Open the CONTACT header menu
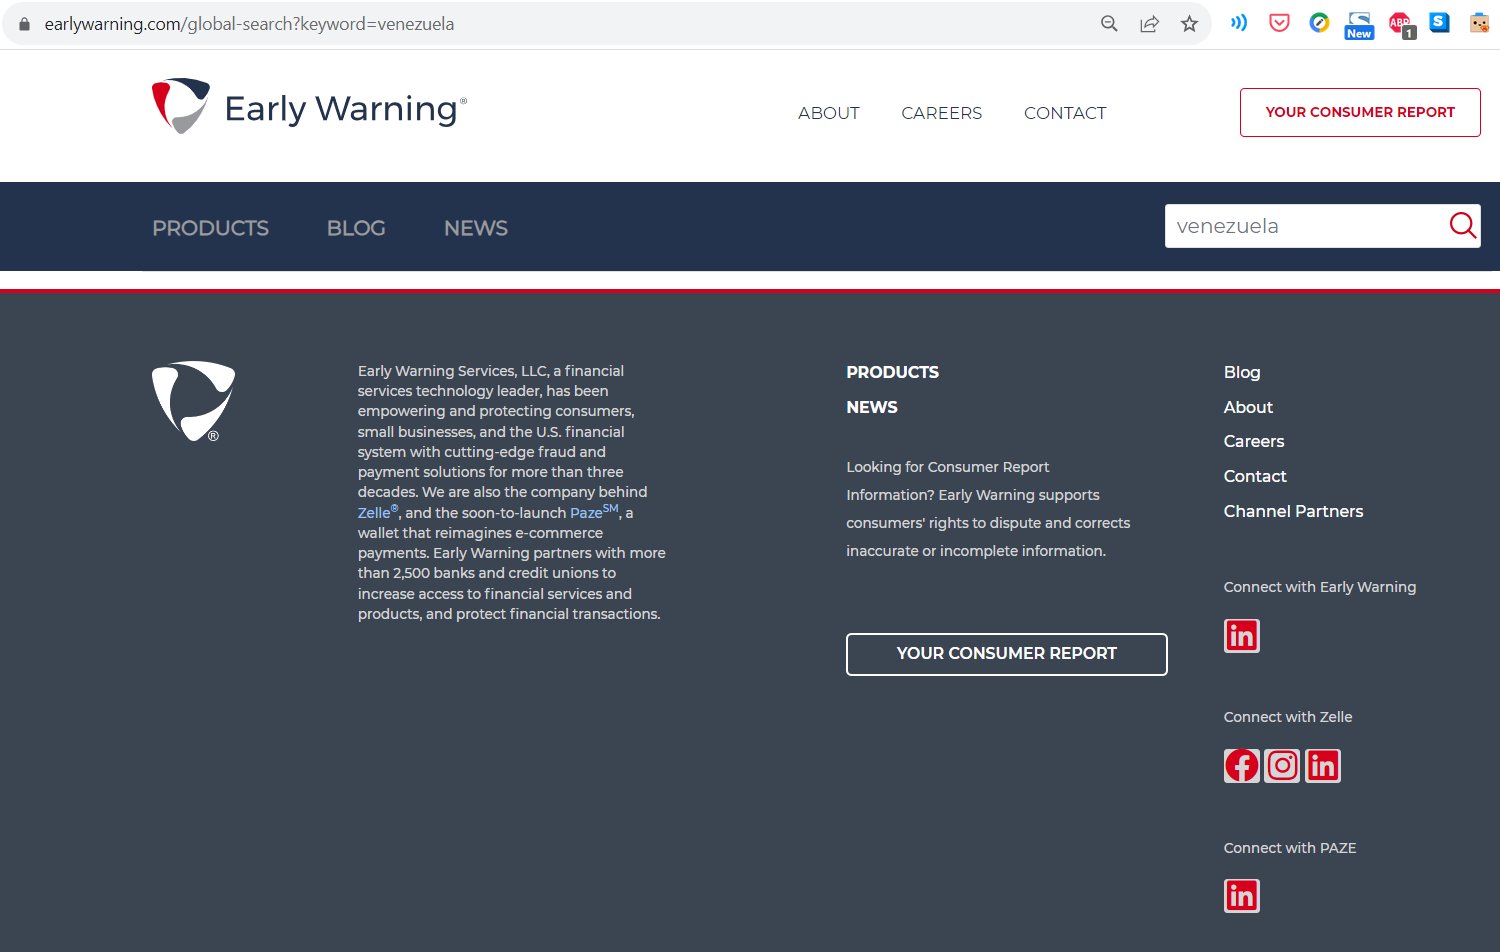 click(1065, 113)
